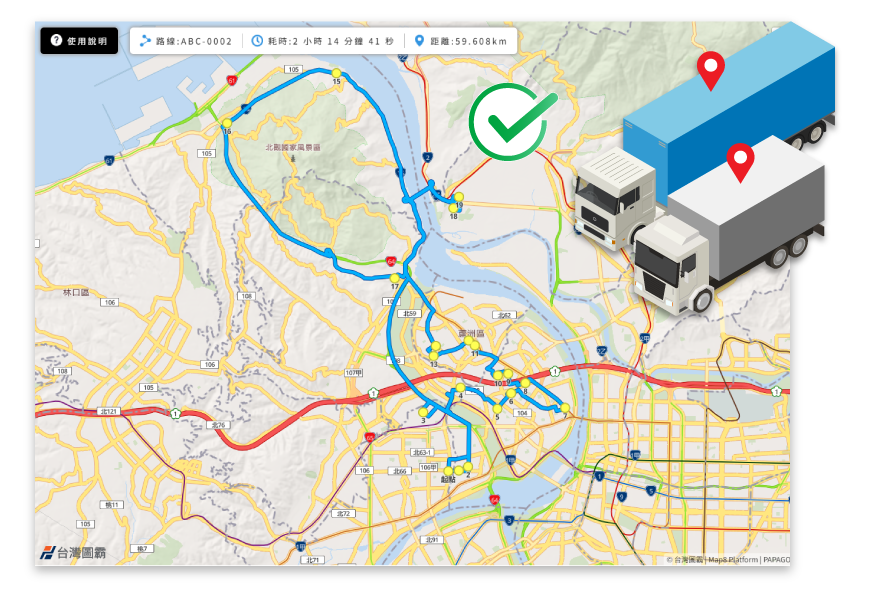Open the 使用說明 help button
870x600 pixels.
79,41
